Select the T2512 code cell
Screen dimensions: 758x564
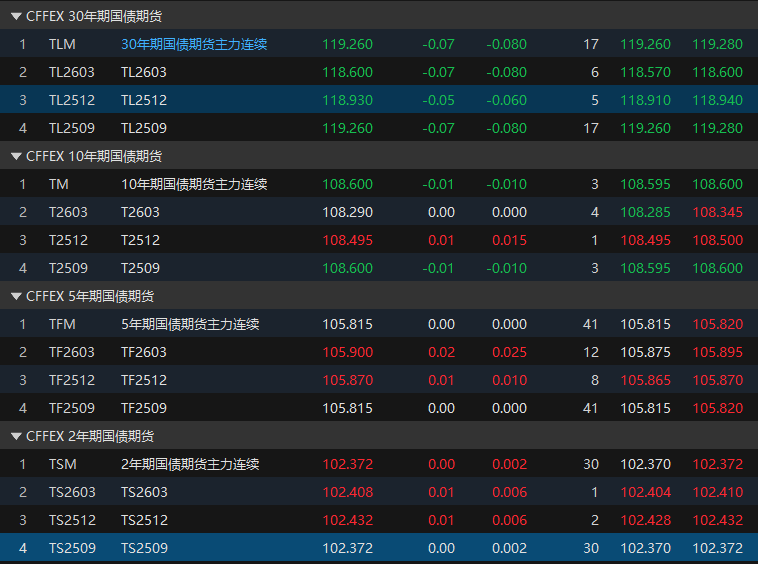[x=68, y=240]
